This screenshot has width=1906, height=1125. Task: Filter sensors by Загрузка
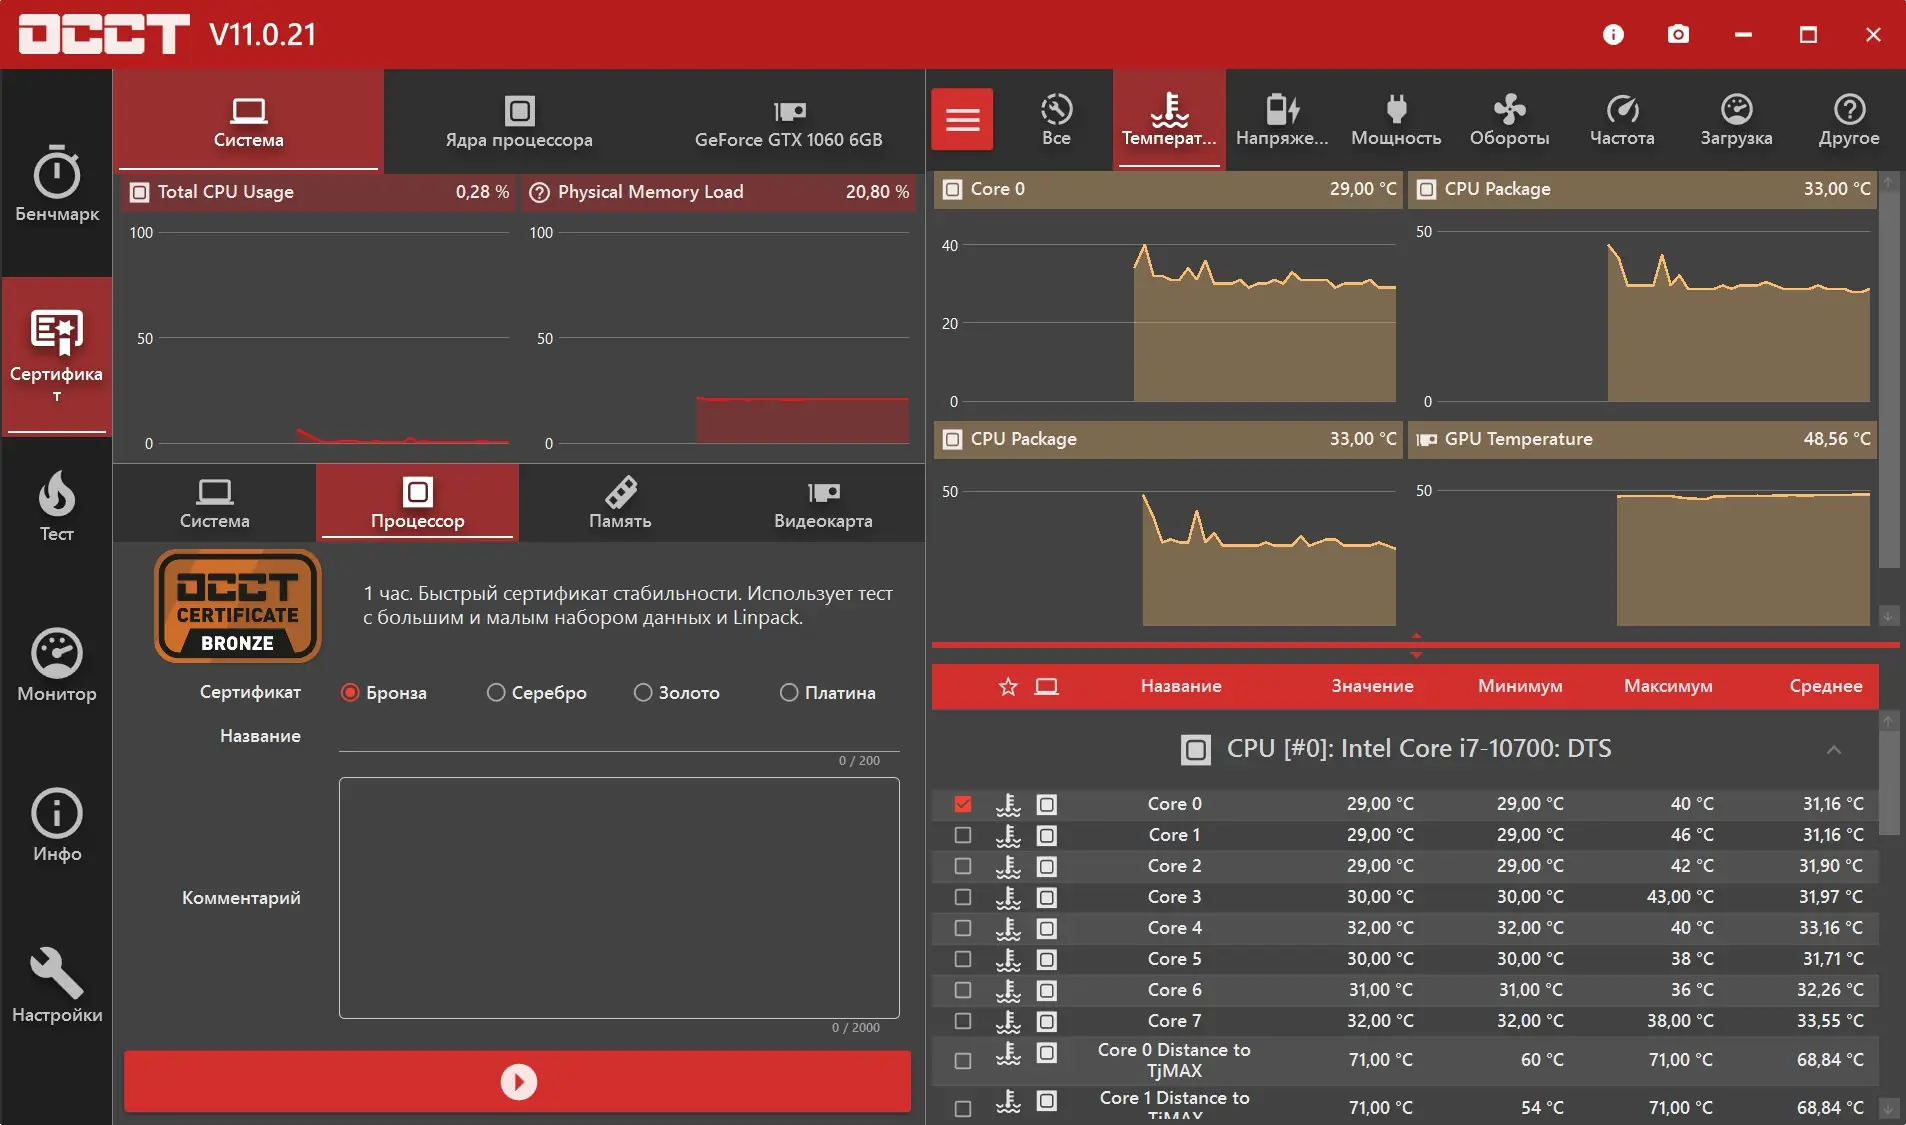(1736, 120)
